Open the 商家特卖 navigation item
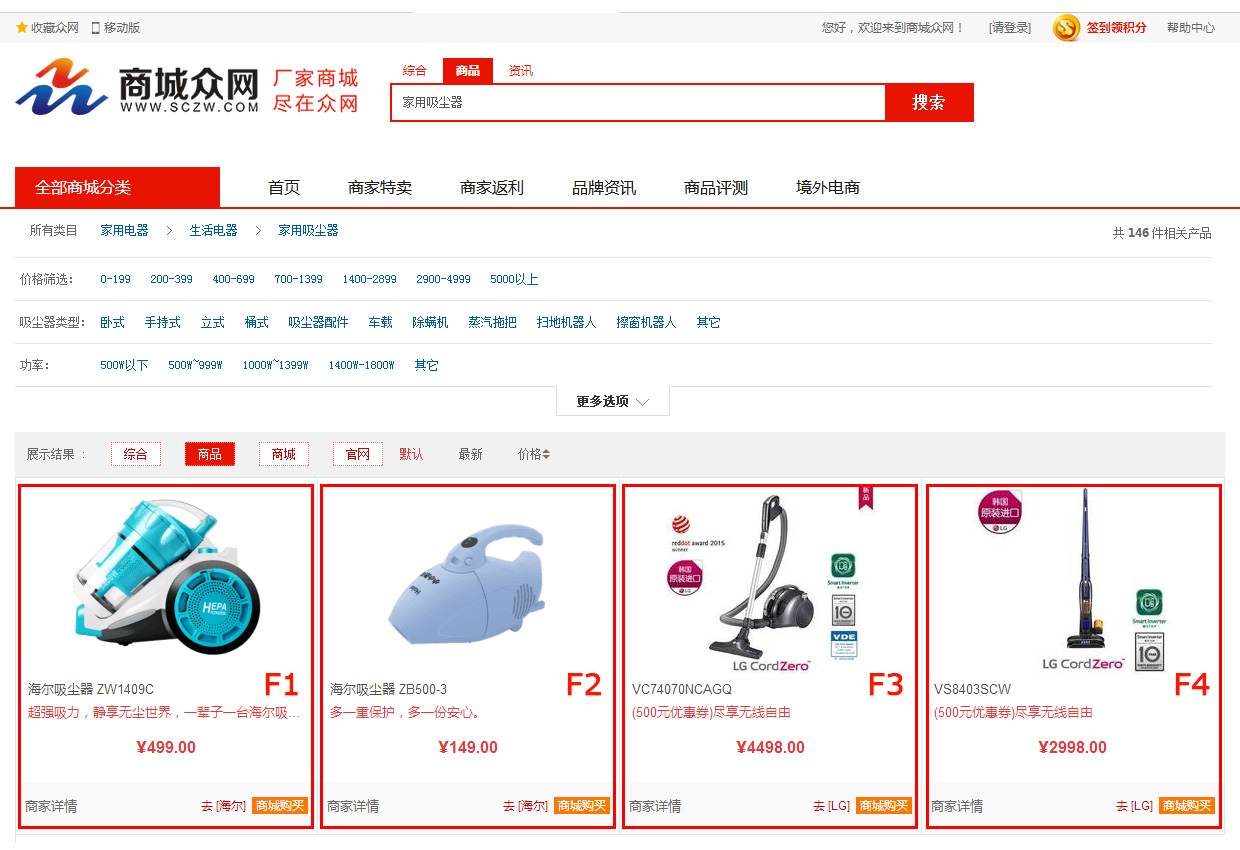The image size is (1240, 850). 380,187
